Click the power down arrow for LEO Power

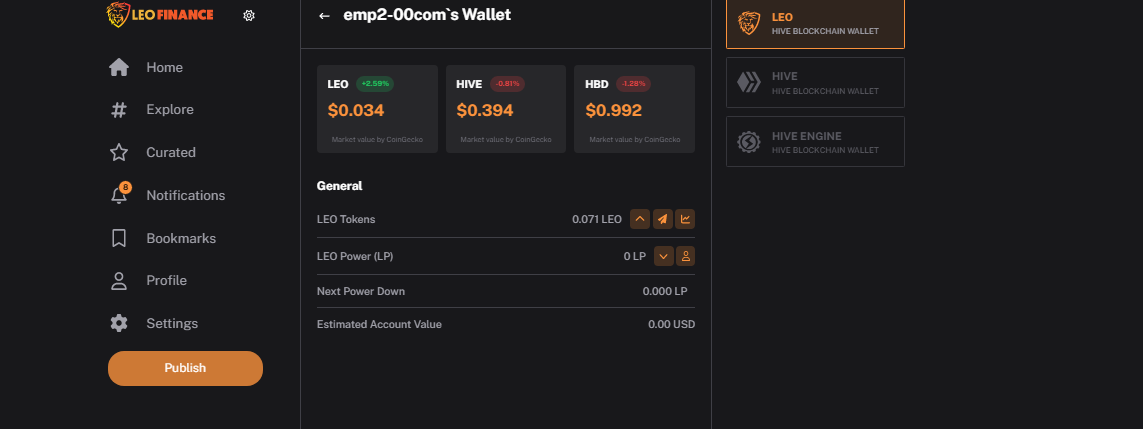(x=663, y=256)
